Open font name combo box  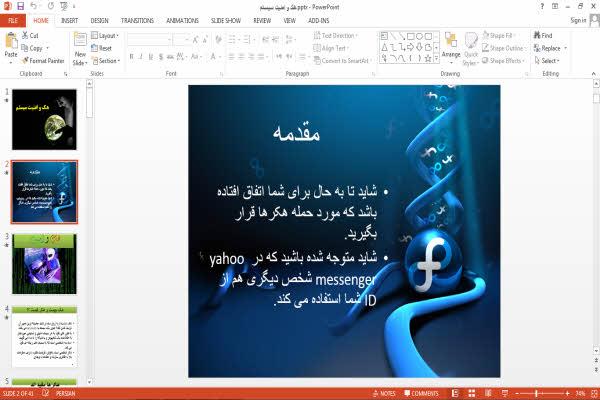click(x=149, y=39)
